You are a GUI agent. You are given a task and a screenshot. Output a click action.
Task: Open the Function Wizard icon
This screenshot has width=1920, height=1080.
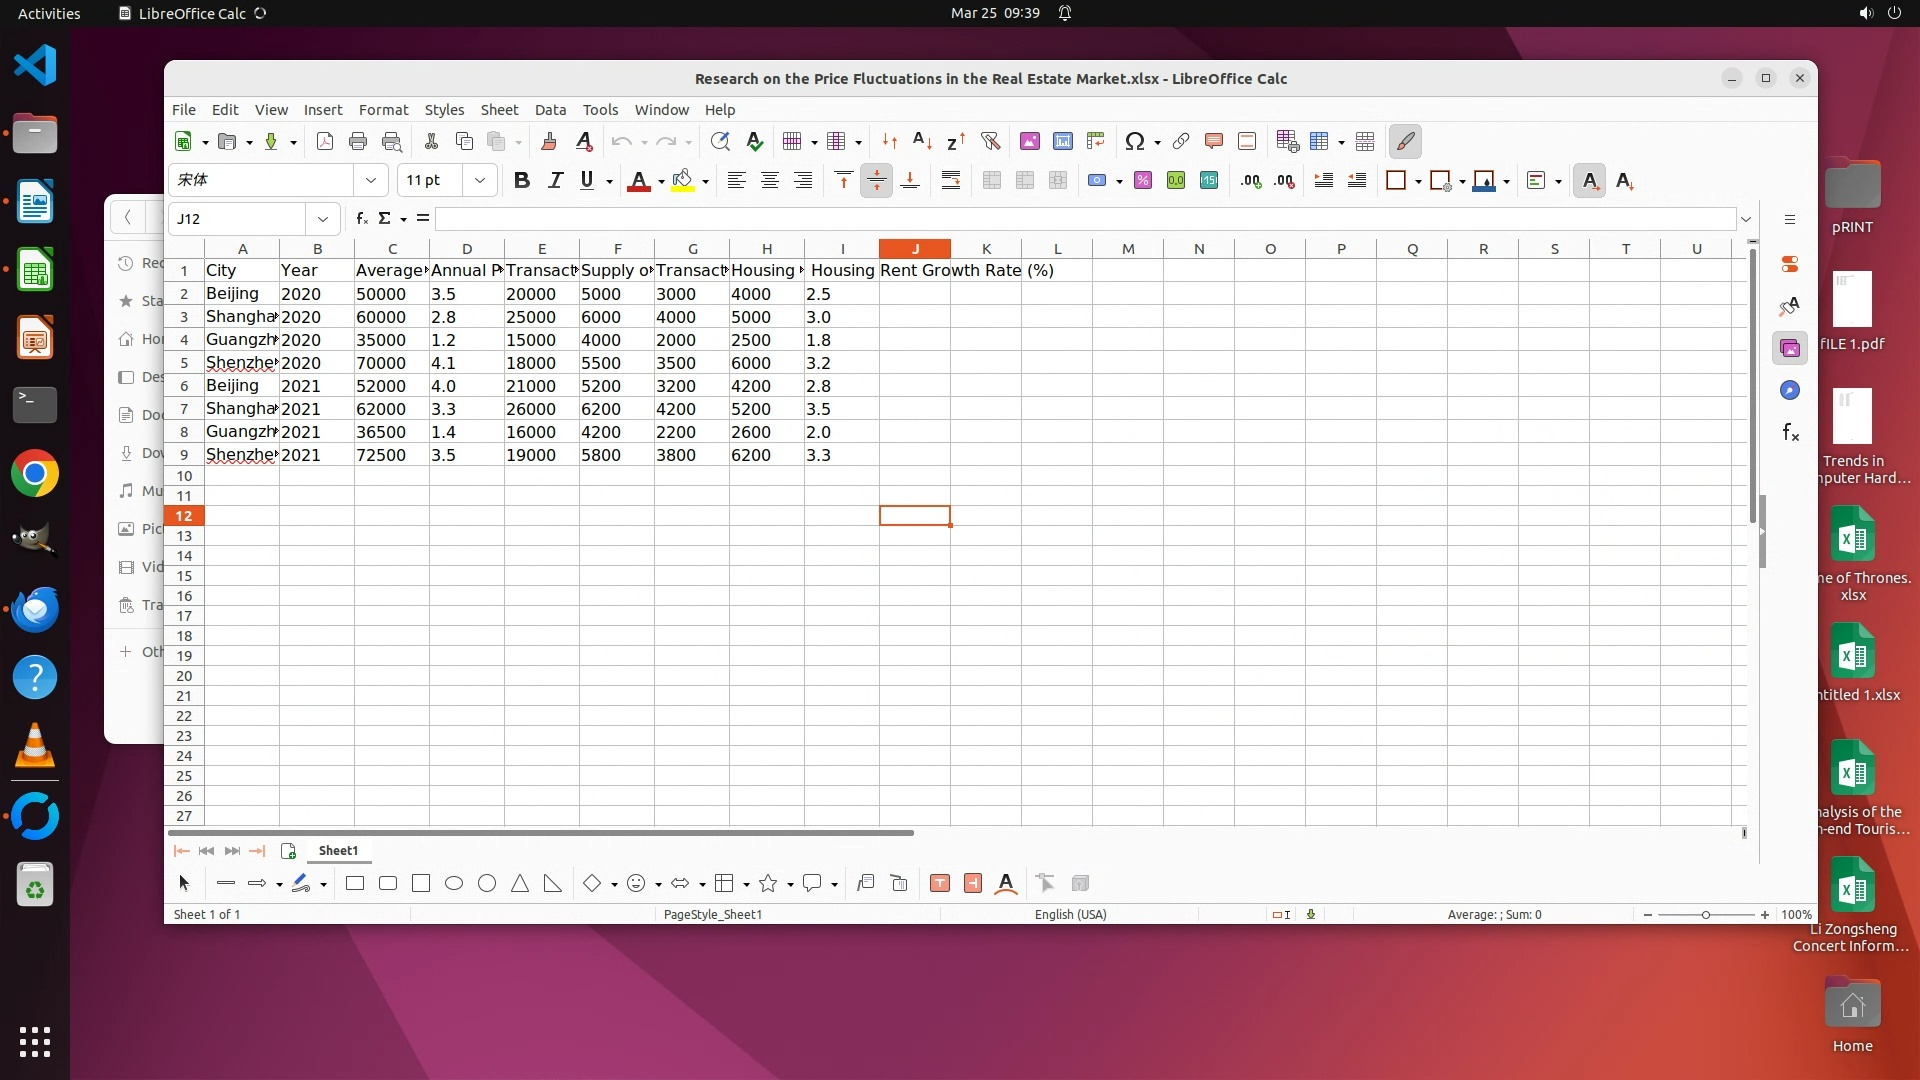point(361,218)
